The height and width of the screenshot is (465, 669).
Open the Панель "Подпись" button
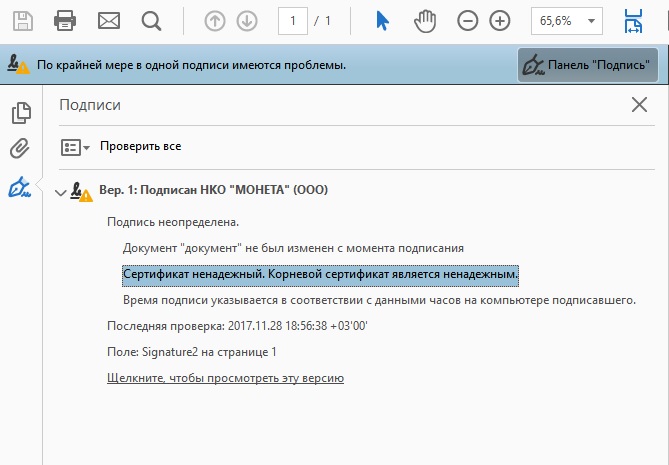click(x=587, y=65)
